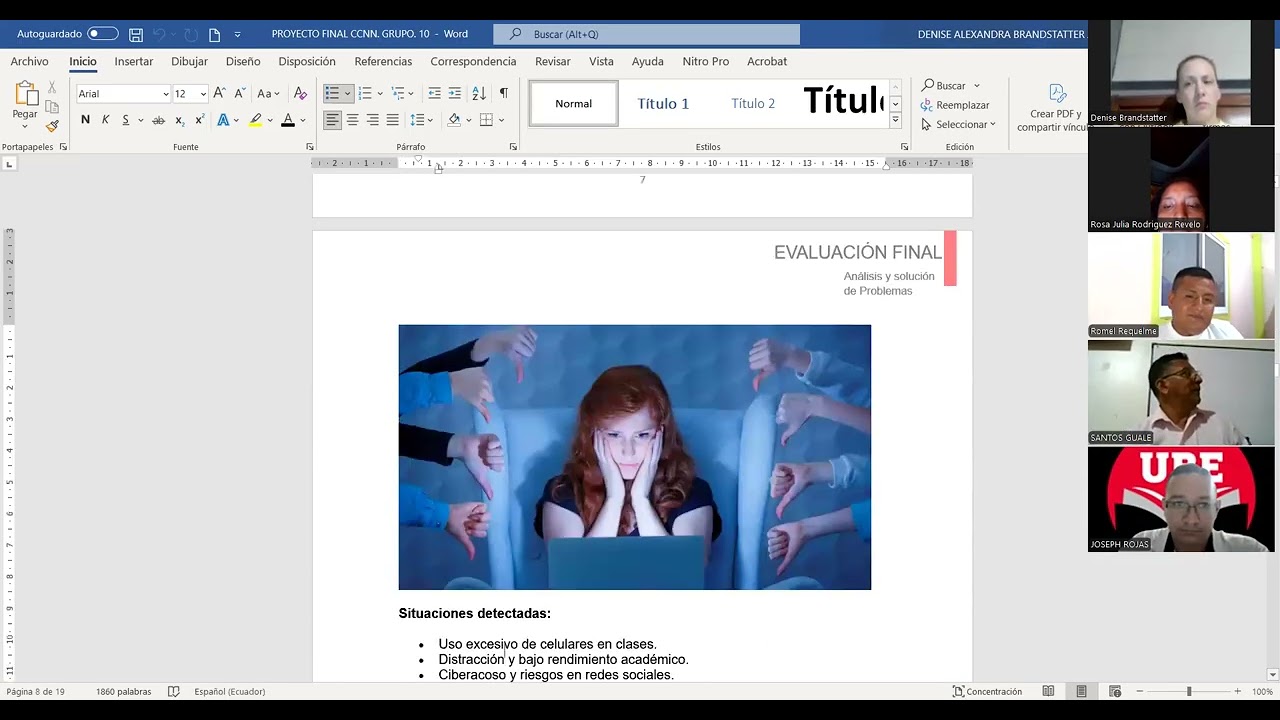Click the Reemplazar button
The width and height of the screenshot is (1280, 720).
coord(955,105)
